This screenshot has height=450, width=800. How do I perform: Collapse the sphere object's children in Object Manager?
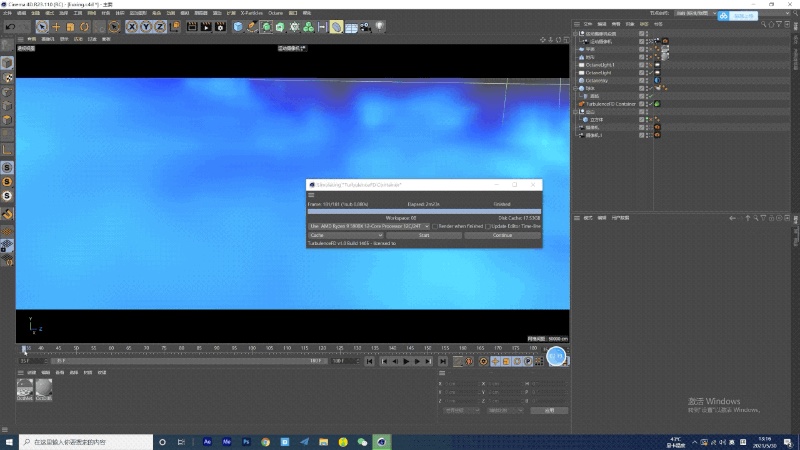tap(576, 88)
